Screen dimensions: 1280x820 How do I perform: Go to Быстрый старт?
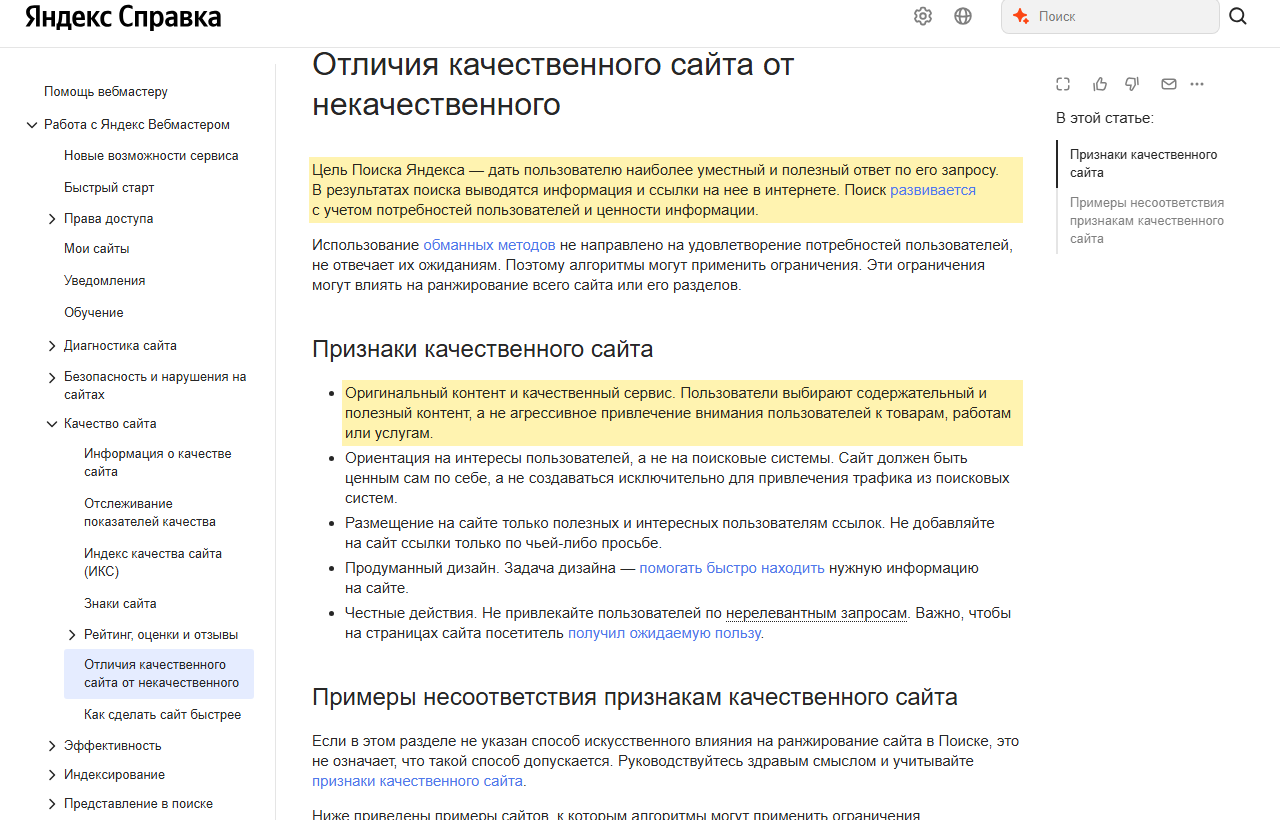pos(109,188)
